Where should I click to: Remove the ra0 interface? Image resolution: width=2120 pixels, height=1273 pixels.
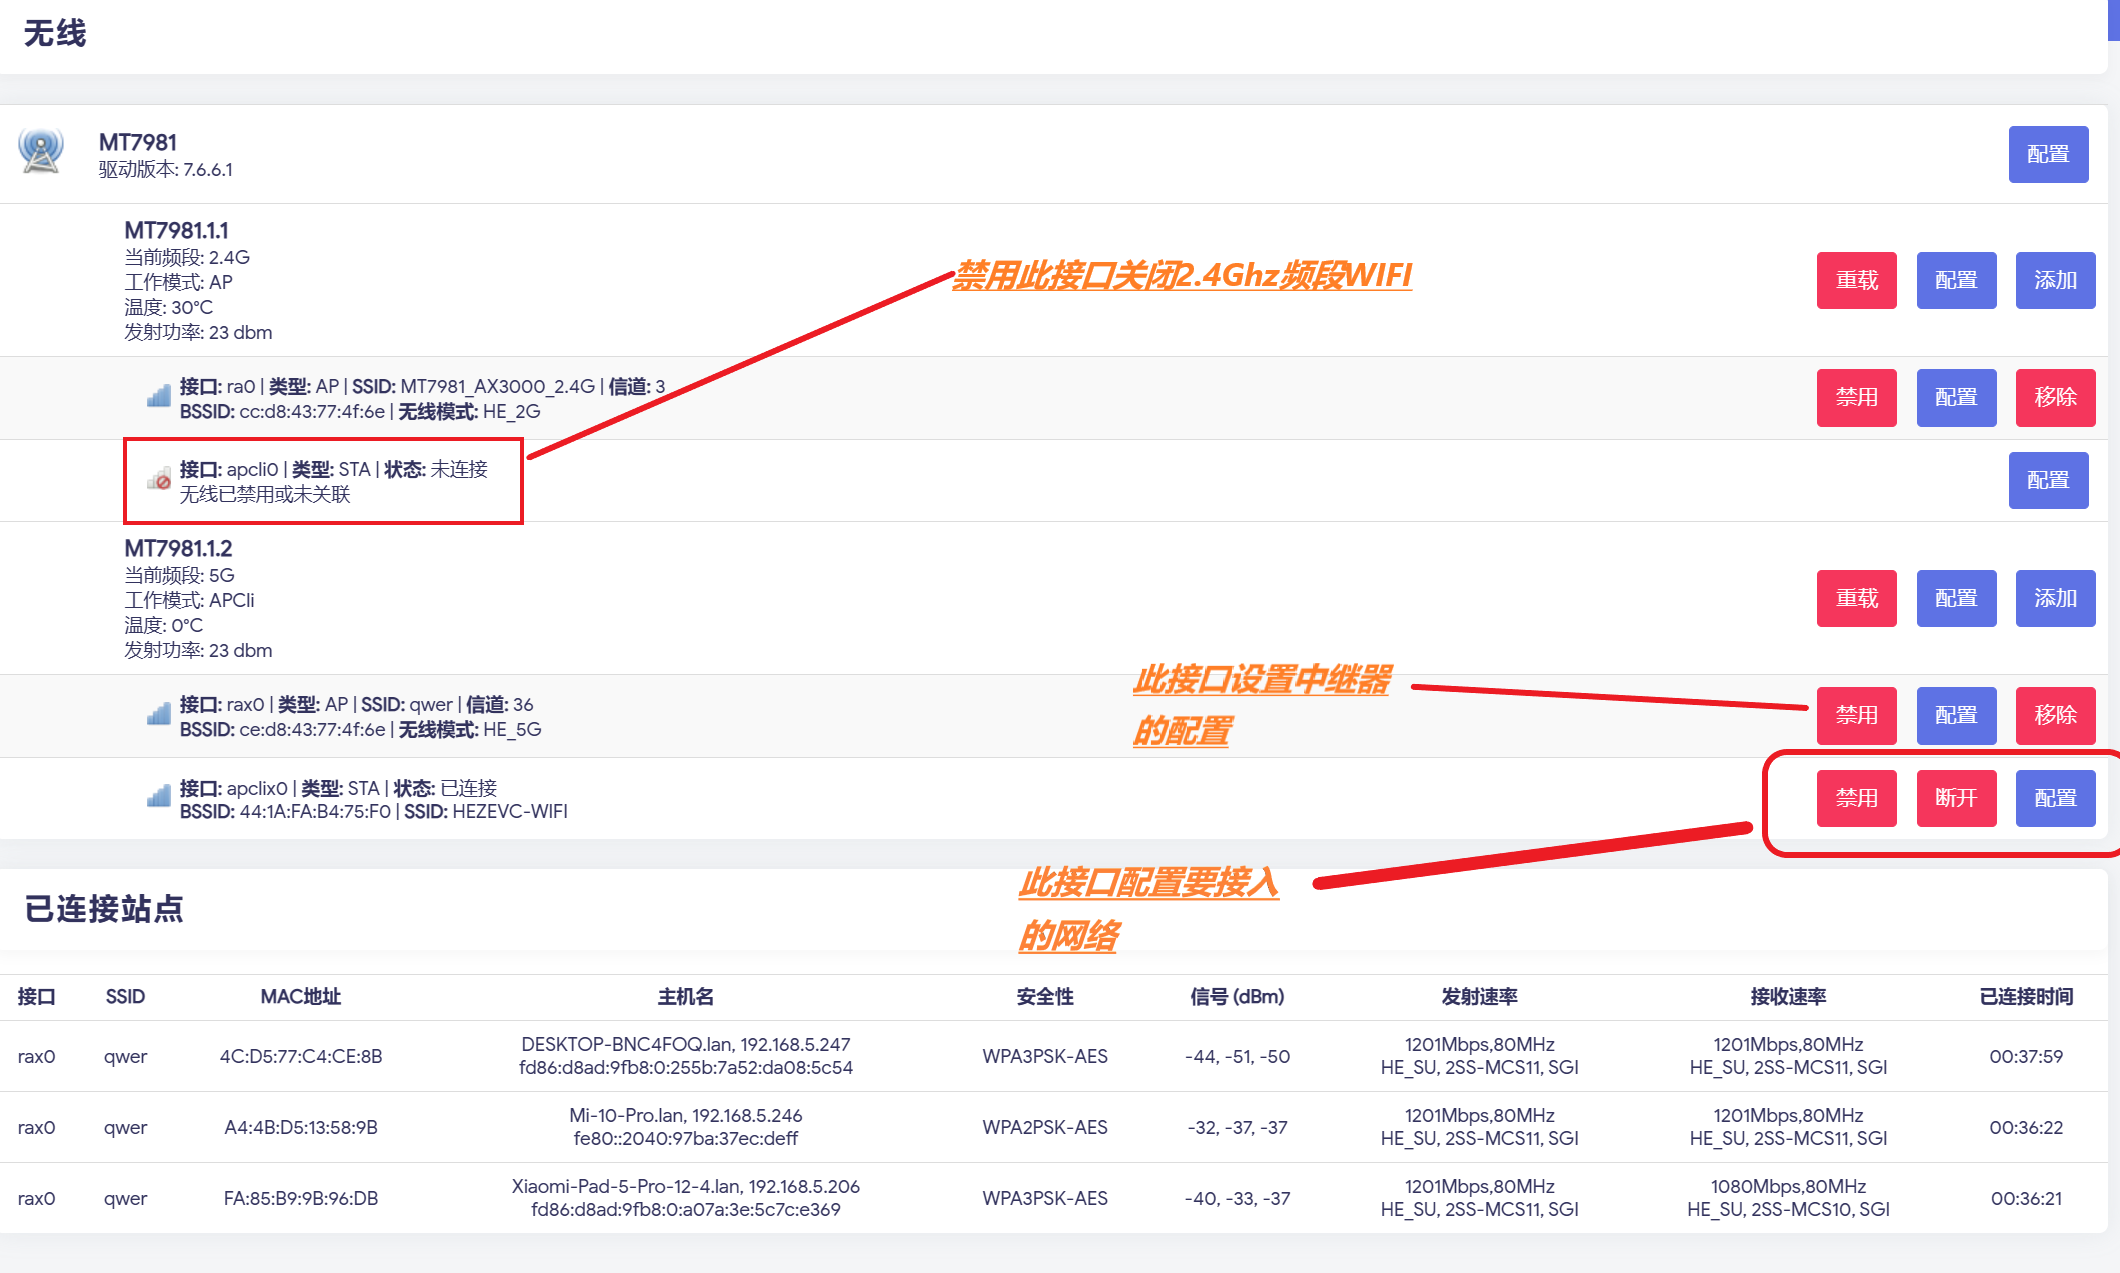[x=2055, y=397]
